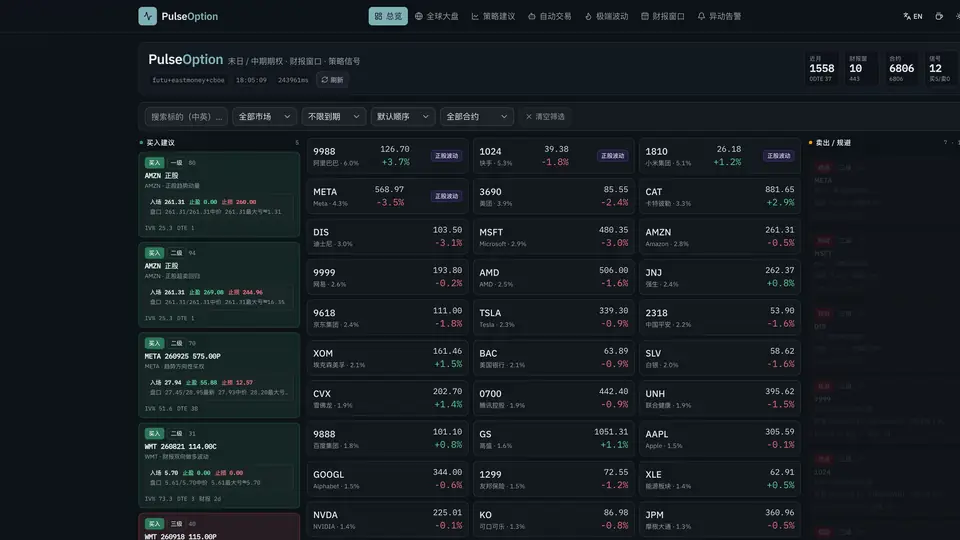Select the 3690 美团 stock tile
Viewport: 960px width, 540px height.
click(x=553, y=197)
